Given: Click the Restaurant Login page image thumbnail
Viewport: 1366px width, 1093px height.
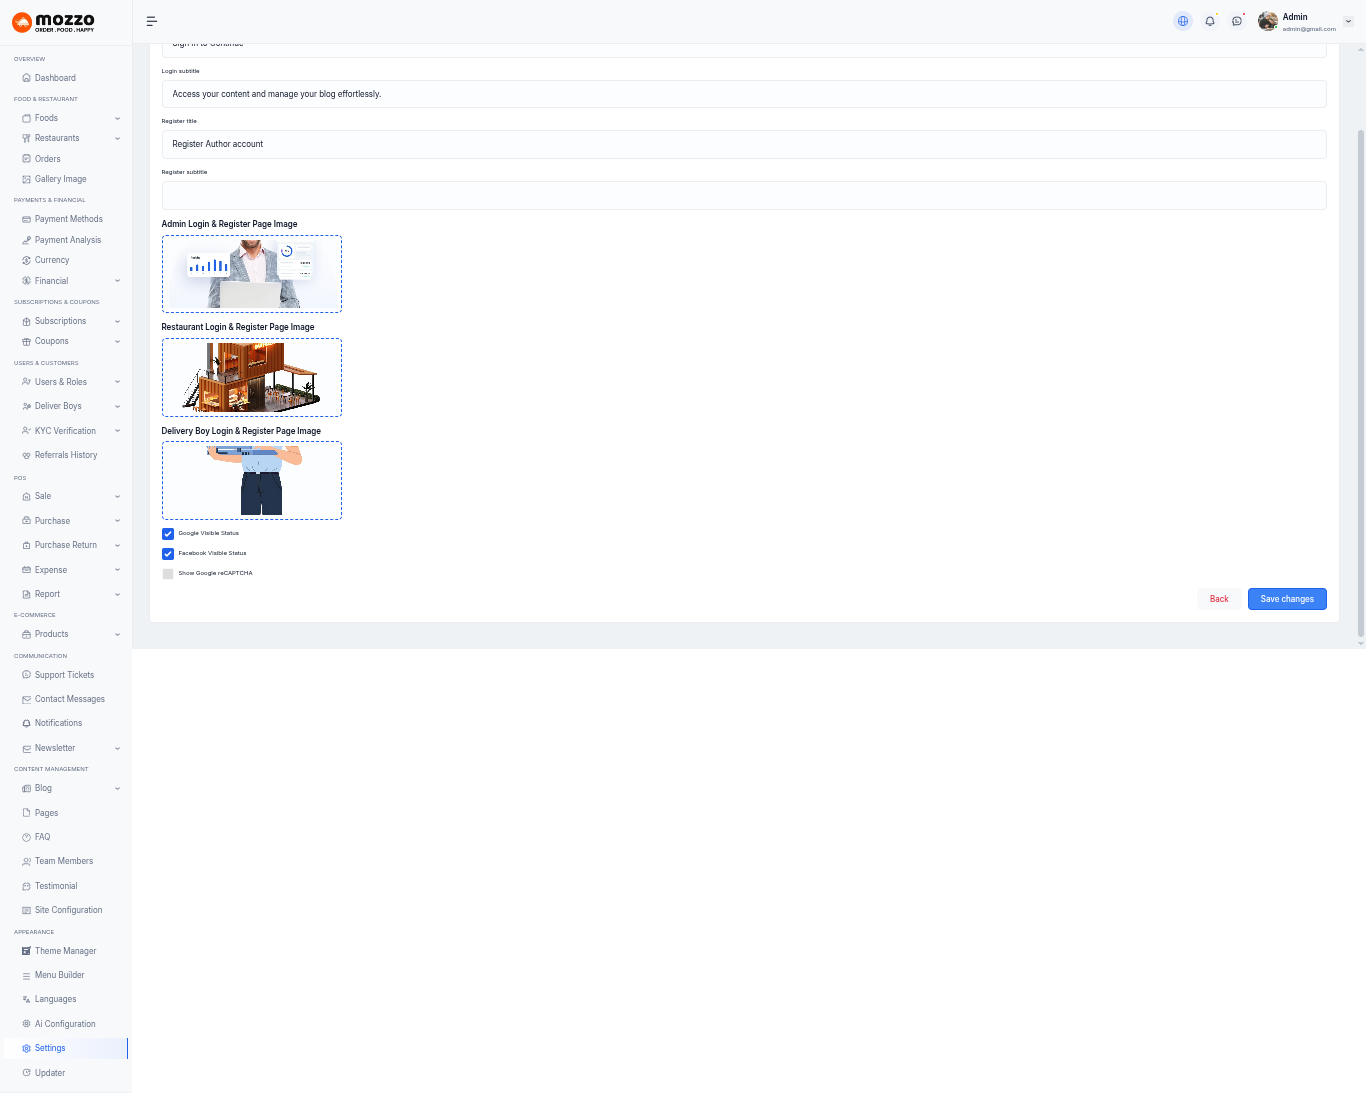Looking at the screenshot, I should coord(252,377).
